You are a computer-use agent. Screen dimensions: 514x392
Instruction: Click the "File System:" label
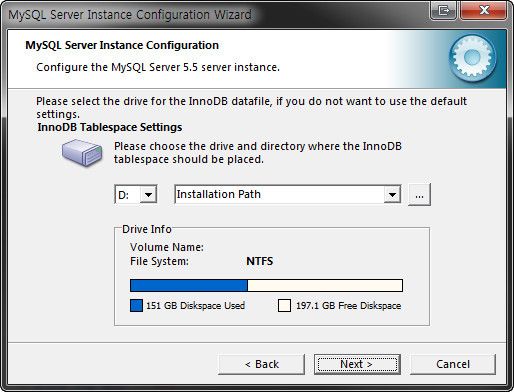tap(159, 261)
